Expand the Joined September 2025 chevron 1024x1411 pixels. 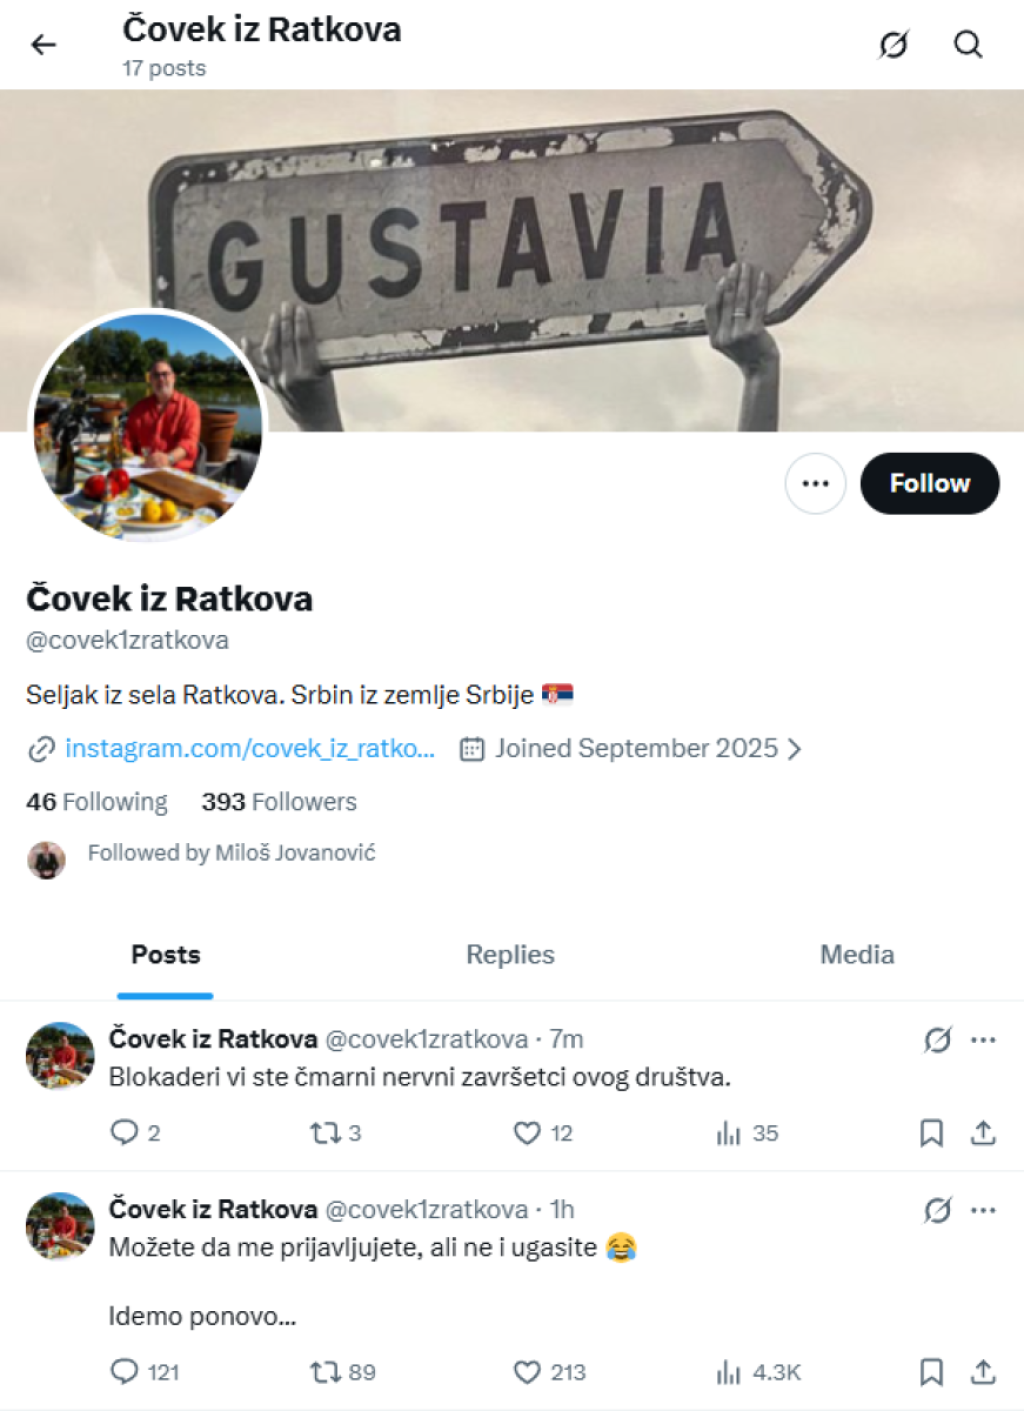pos(795,749)
